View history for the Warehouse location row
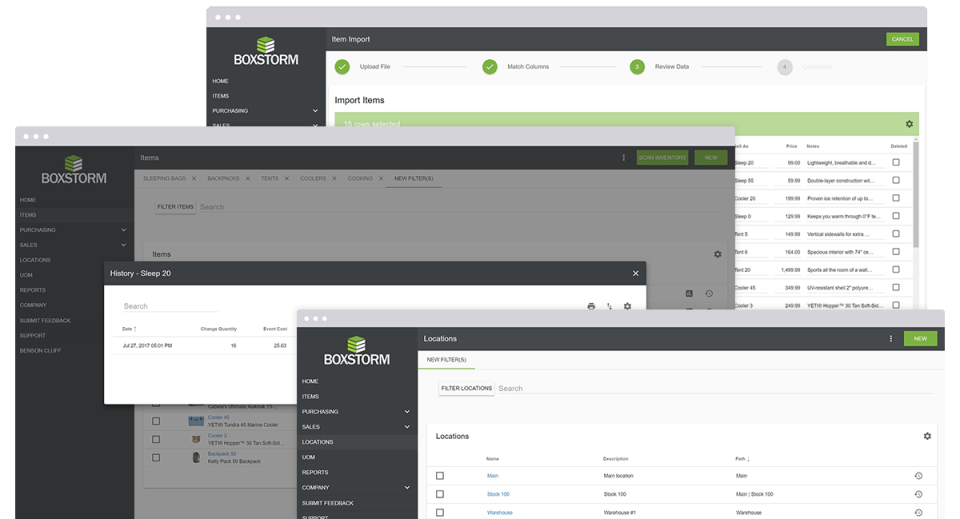 point(918,512)
